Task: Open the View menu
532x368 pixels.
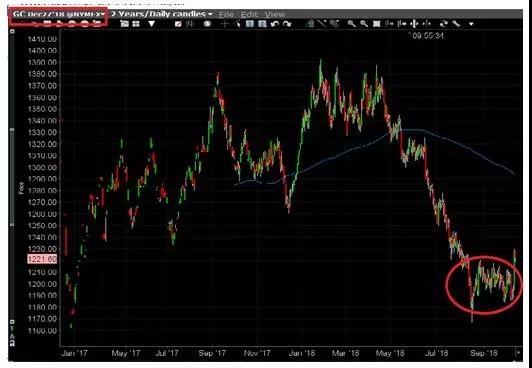Action: (x=274, y=15)
